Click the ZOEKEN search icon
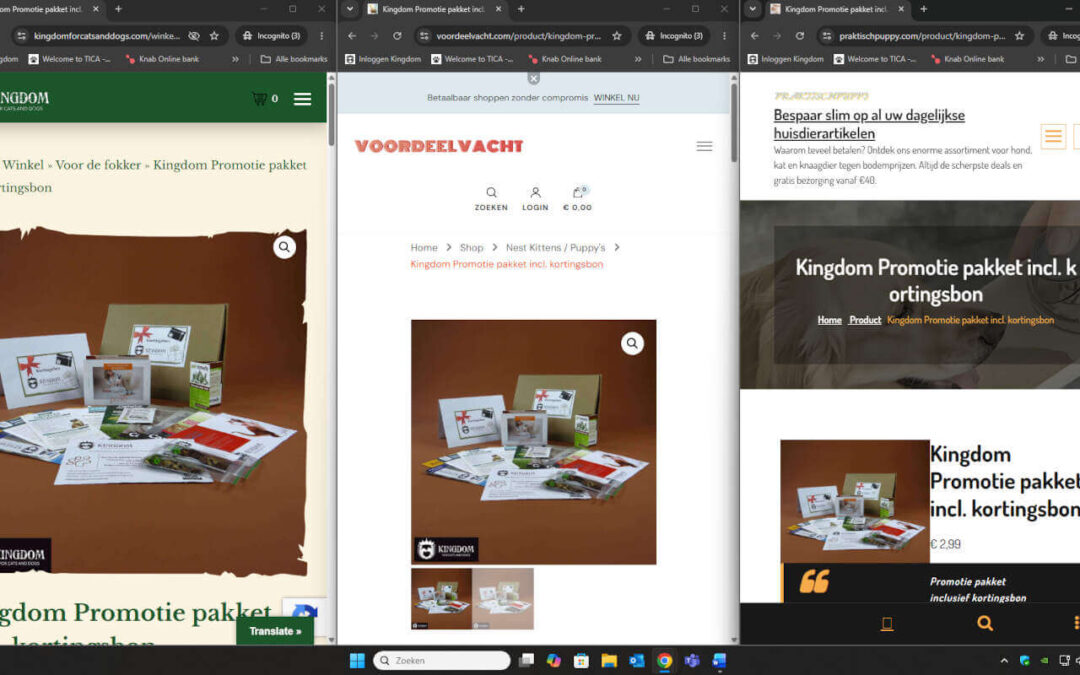Viewport: 1080px width, 675px height. (491, 198)
